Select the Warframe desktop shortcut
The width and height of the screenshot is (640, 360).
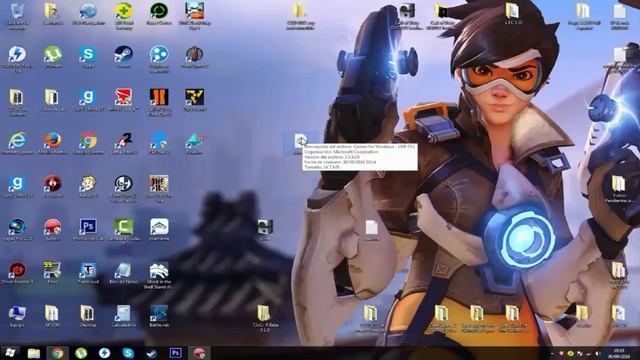[x=159, y=230]
